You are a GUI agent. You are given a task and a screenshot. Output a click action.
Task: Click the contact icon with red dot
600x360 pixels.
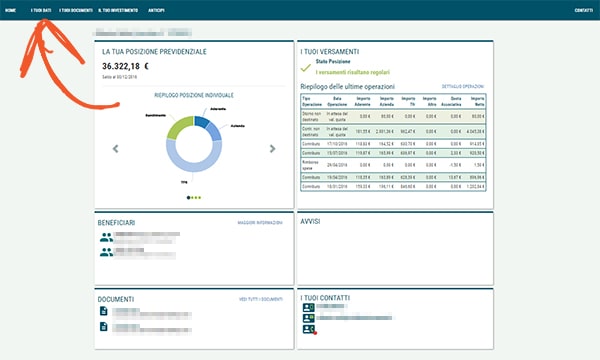pyautogui.click(x=309, y=329)
